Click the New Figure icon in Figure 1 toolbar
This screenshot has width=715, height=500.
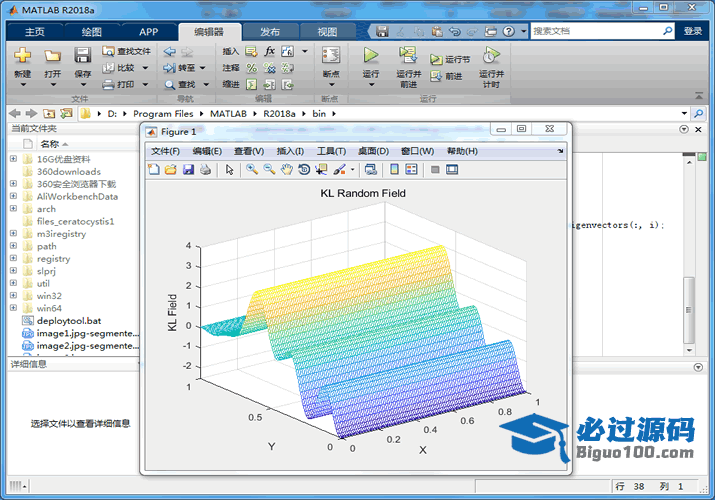tap(154, 170)
